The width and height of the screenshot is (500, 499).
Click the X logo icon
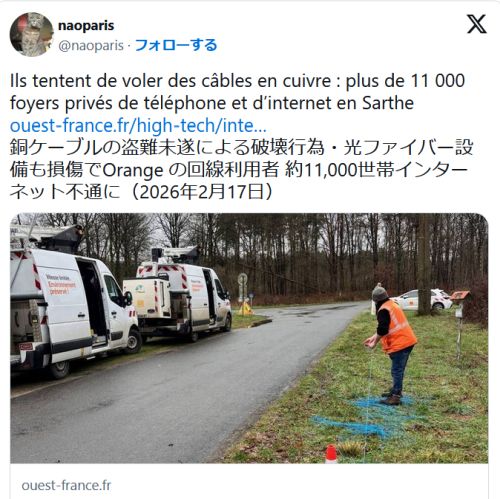coord(477,24)
